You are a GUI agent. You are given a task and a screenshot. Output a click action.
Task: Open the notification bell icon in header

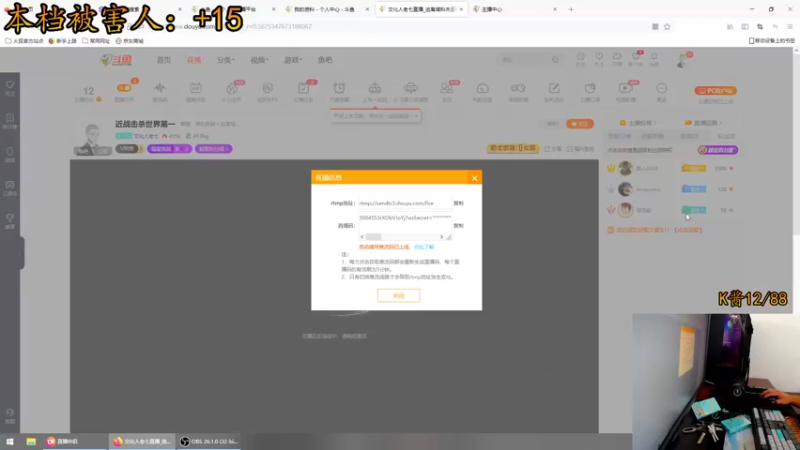tap(654, 57)
